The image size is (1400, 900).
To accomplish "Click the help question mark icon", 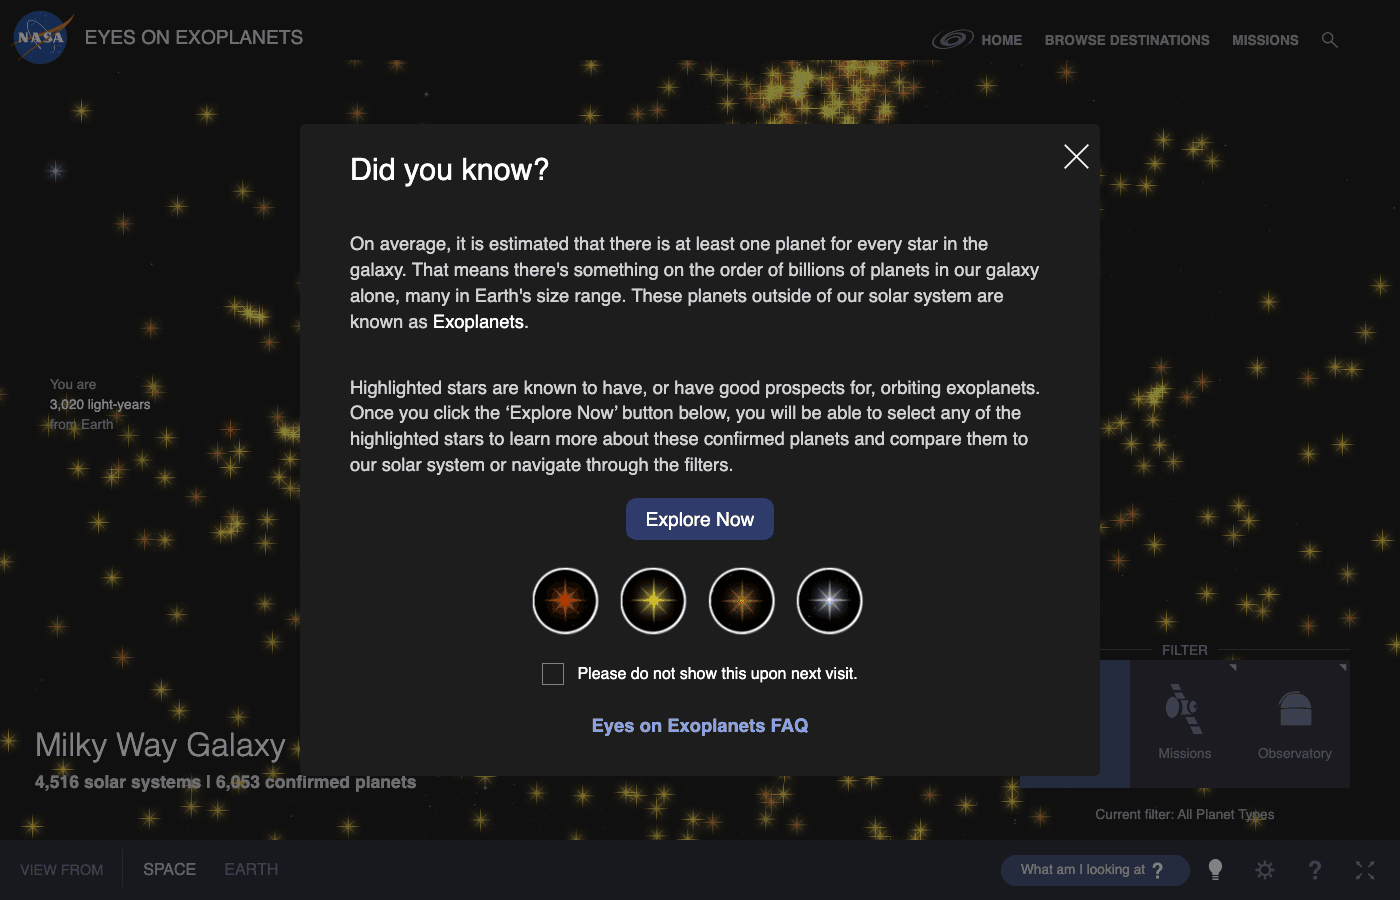I will pos(1315,870).
